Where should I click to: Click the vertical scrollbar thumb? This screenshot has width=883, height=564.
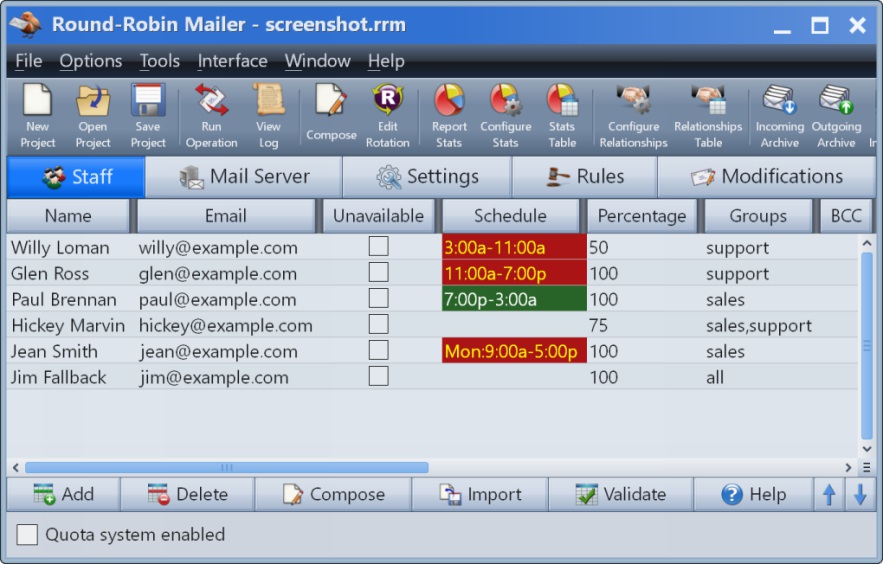point(867,346)
